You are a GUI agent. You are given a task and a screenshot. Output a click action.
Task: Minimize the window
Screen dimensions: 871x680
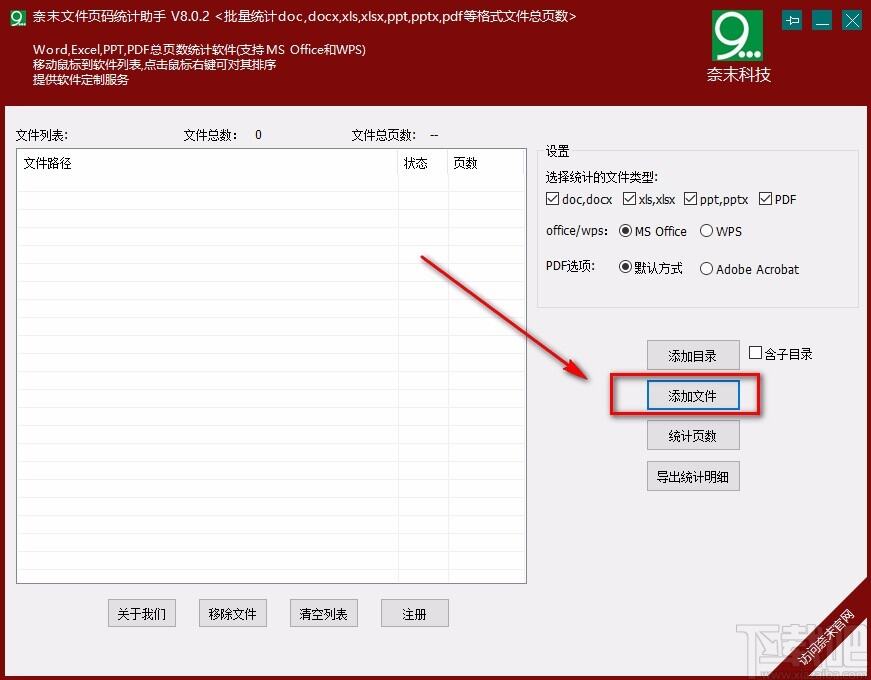point(822,21)
